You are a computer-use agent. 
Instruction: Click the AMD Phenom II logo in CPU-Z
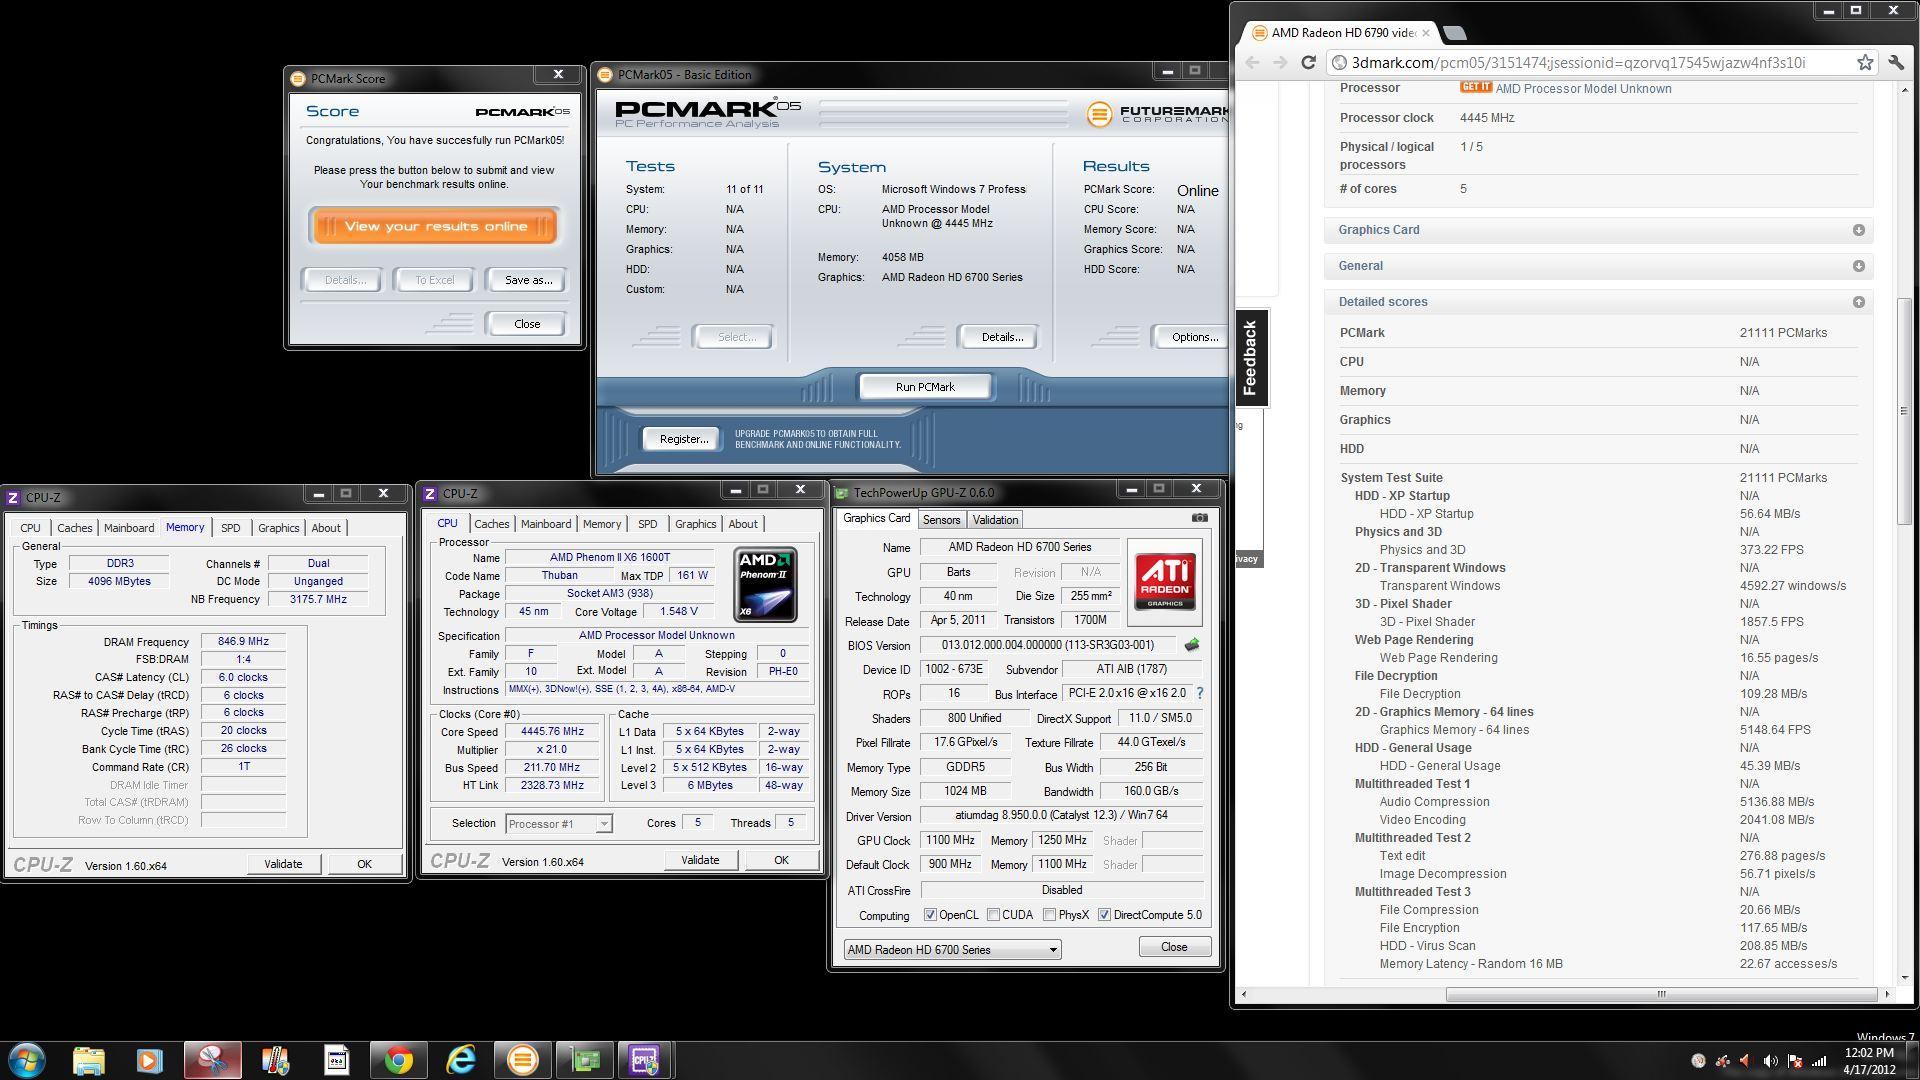click(765, 584)
